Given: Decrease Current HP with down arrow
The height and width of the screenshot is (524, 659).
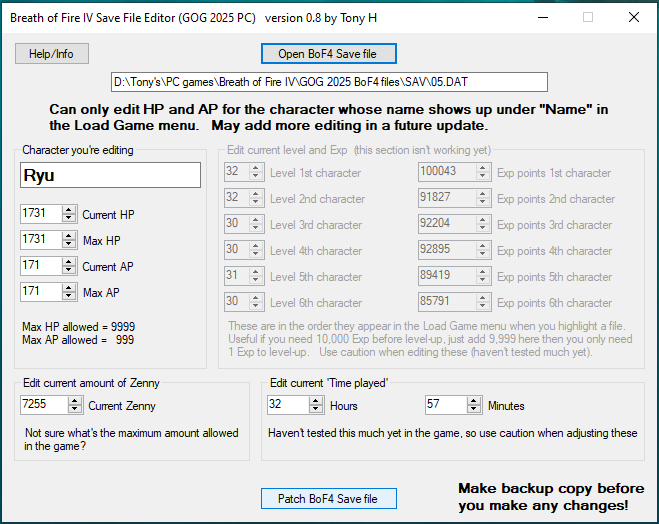Looking at the screenshot, I should (69, 218).
